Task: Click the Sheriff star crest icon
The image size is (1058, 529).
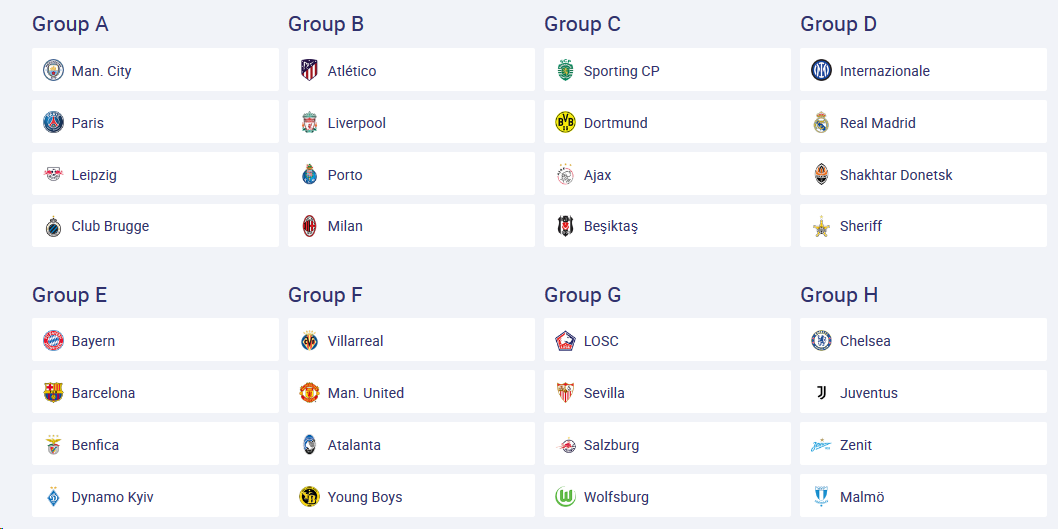Action: coord(821,226)
